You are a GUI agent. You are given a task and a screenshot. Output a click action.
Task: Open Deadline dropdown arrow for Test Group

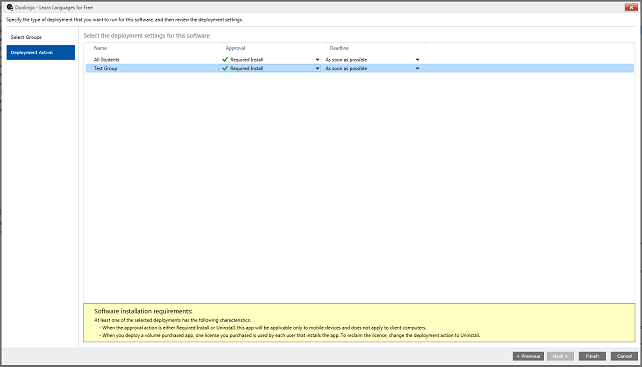[418, 68]
